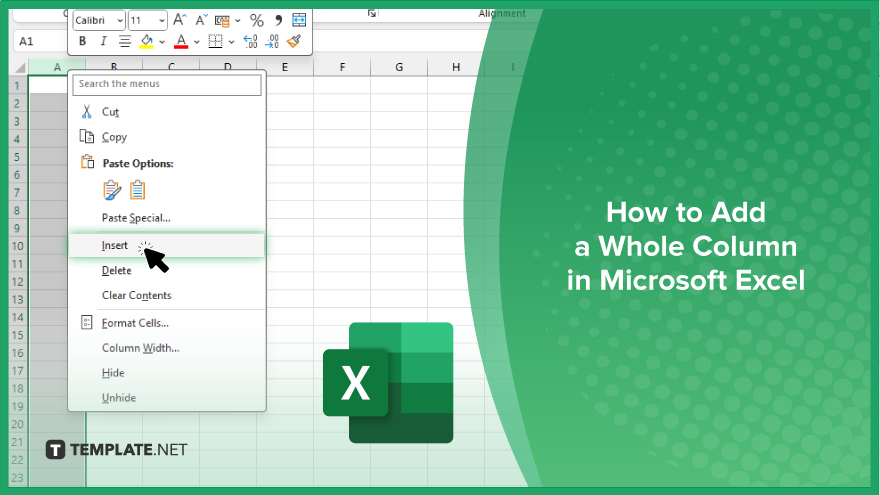Click the center align icon

125,41
